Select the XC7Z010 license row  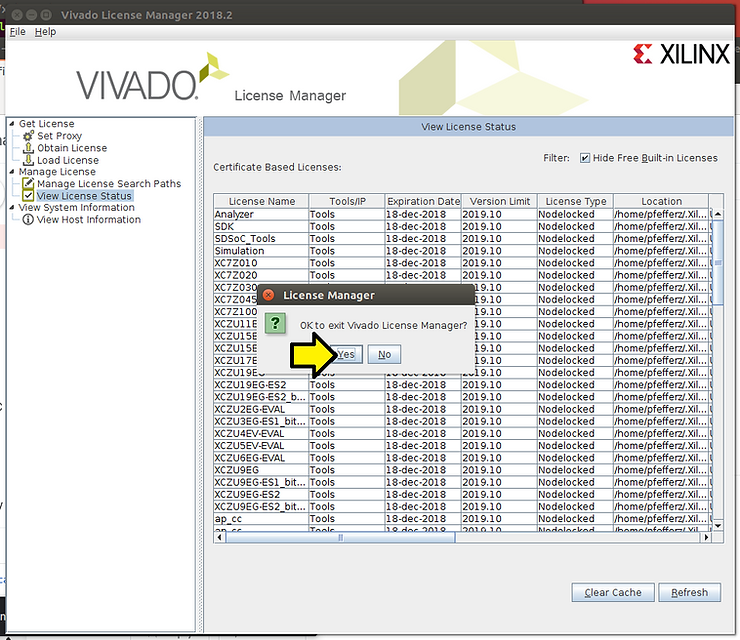coord(462,263)
